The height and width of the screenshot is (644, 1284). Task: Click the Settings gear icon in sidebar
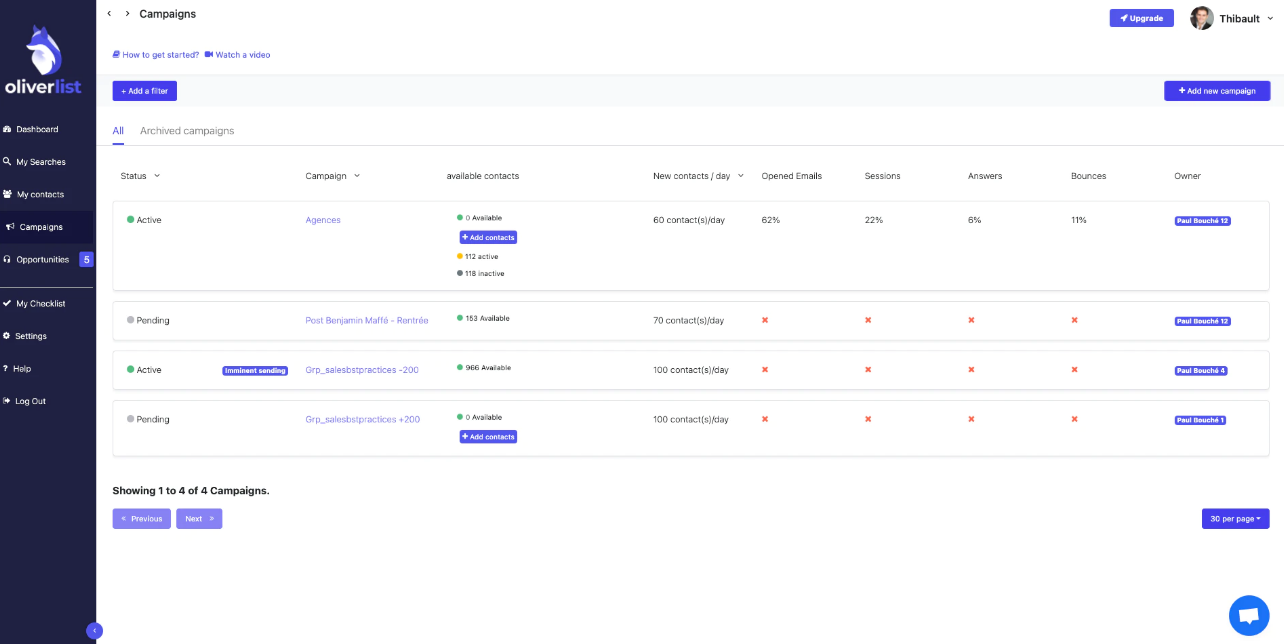[x=7, y=336]
